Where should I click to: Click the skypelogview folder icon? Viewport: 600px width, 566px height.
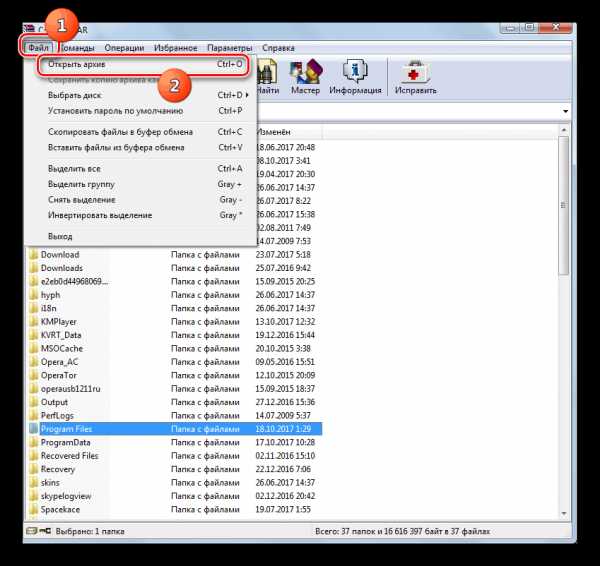click(34, 496)
